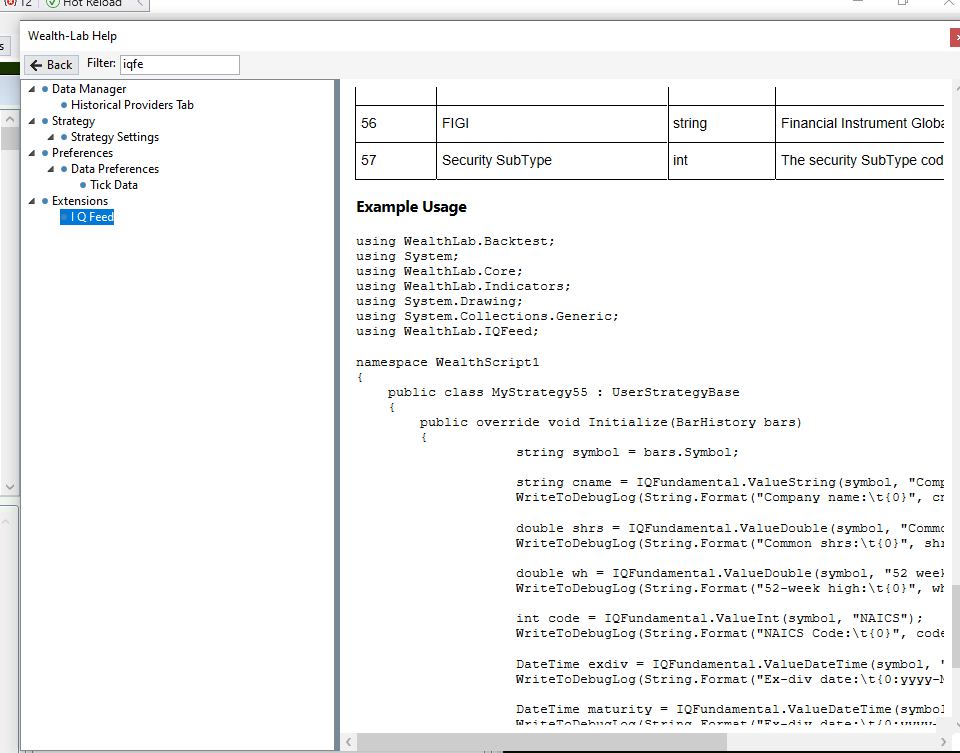Image resolution: width=960 pixels, height=753 pixels.
Task: Click the 'using WealthLab.IQFeed;' code line
Action: click(x=448, y=331)
